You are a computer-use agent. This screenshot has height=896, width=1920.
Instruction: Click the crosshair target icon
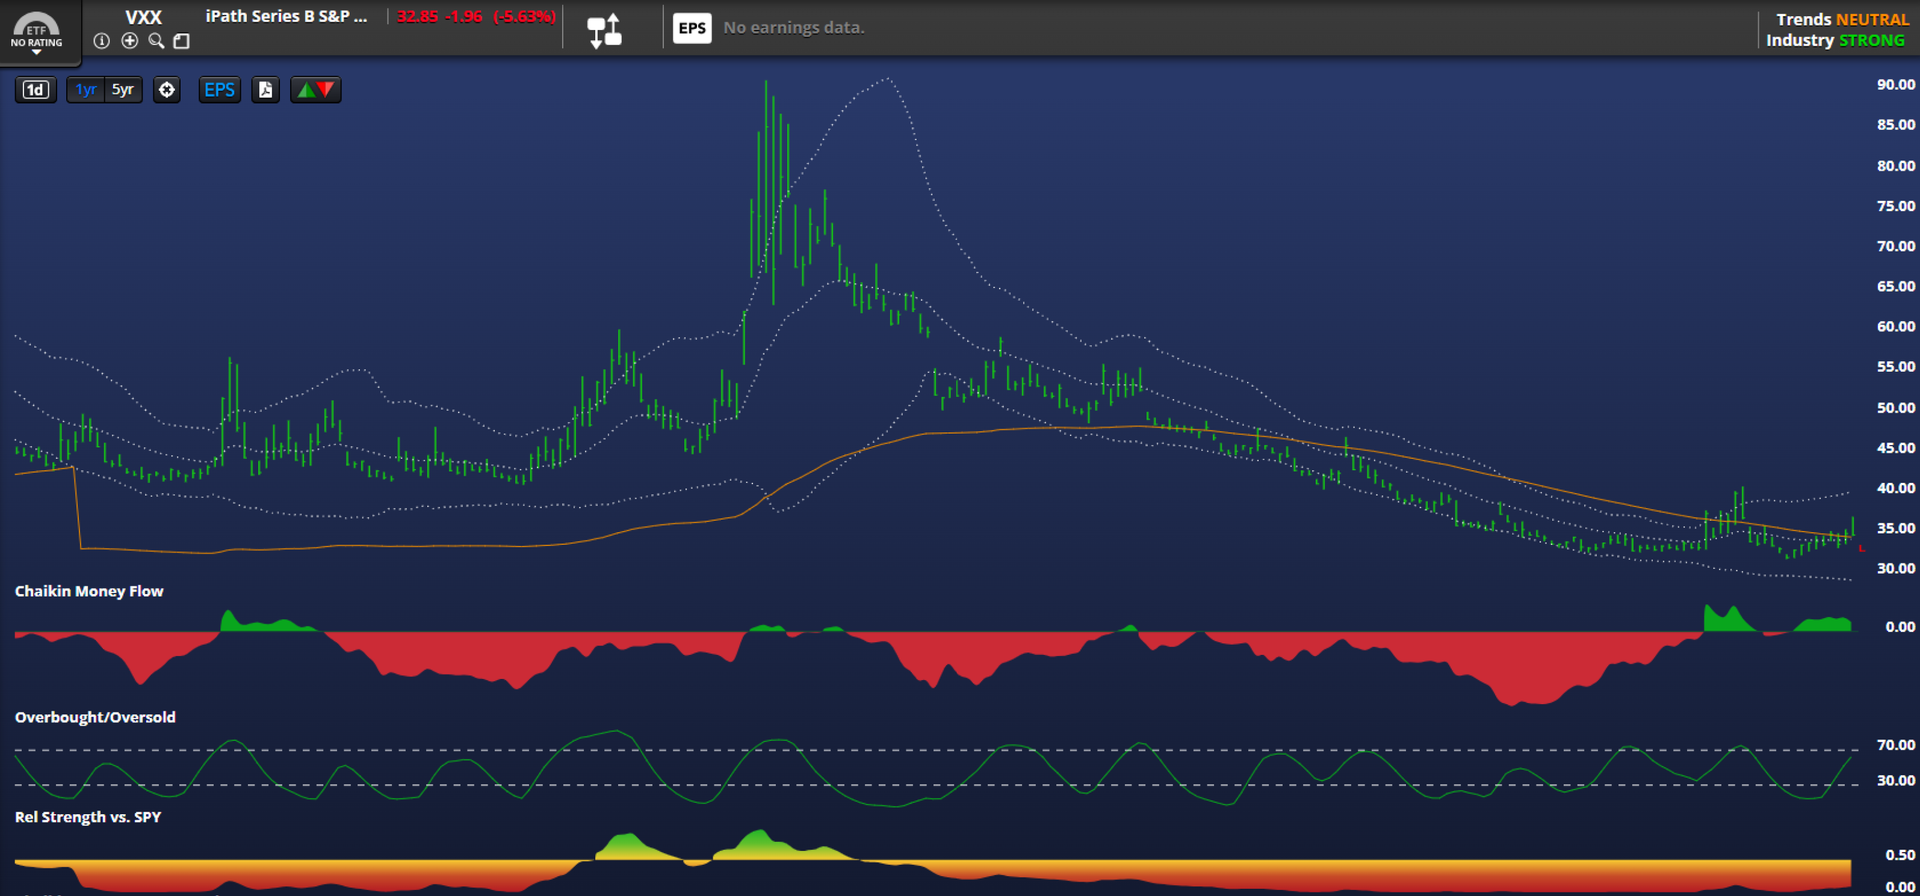pos(167,90)
